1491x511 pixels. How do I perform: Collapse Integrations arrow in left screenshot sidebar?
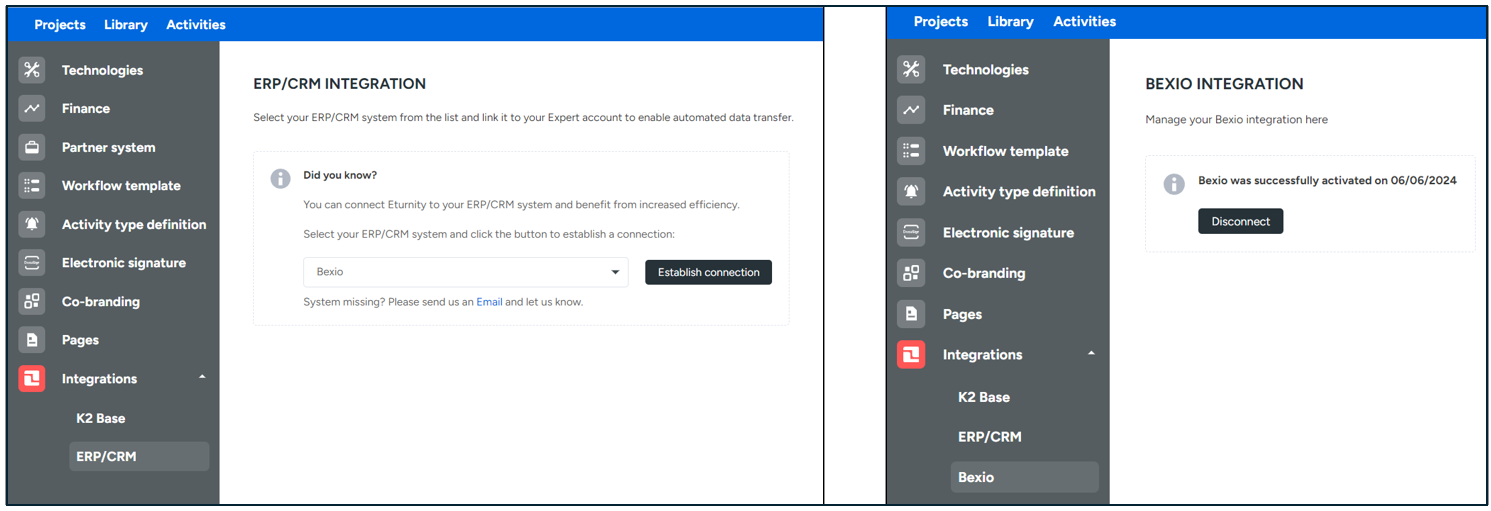pos(202,378)
